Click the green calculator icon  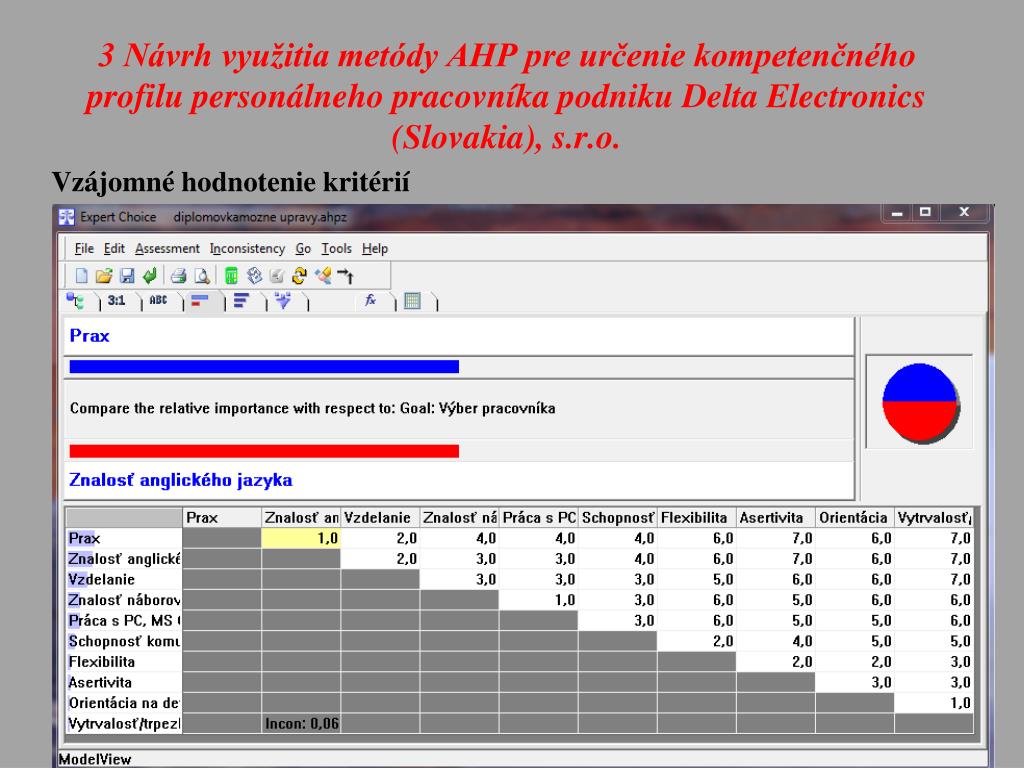[231, 276]
